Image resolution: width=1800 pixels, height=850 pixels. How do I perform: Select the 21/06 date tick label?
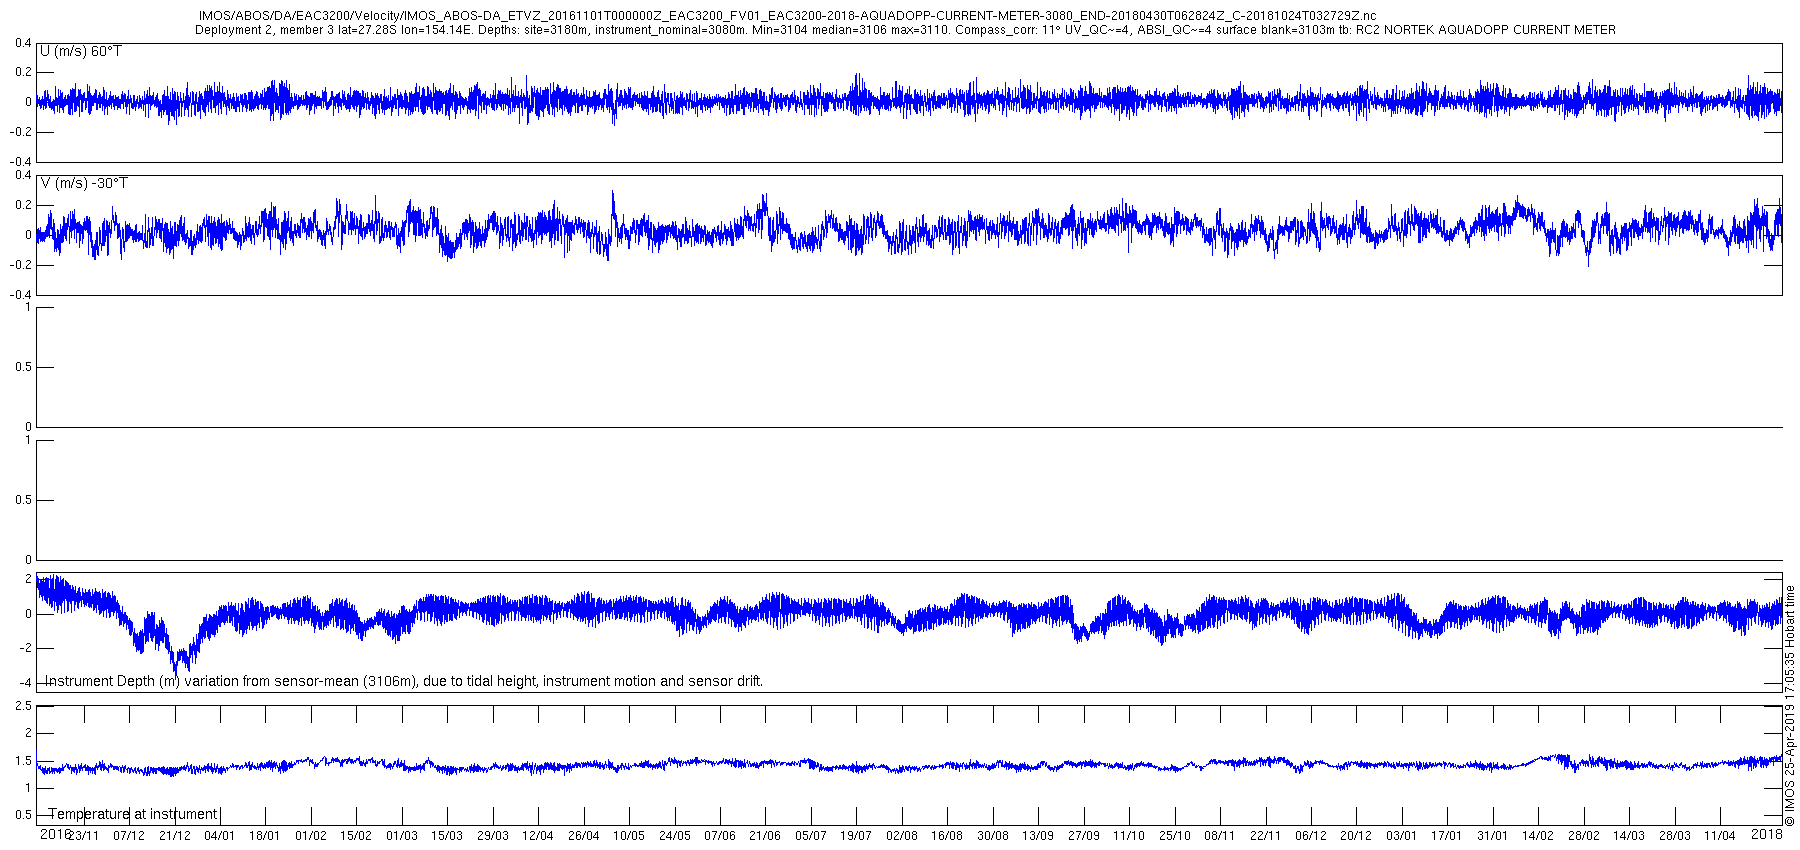tap(765, 836)
